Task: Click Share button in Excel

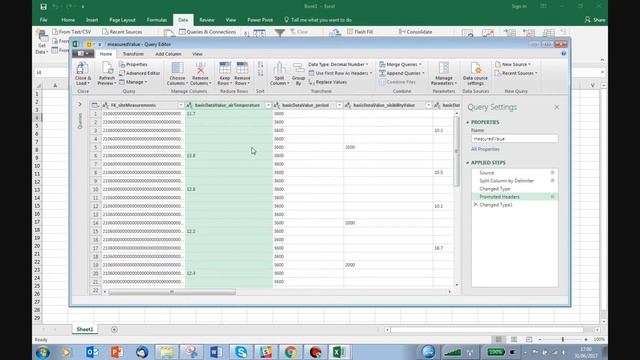Action: coord(595,20)
